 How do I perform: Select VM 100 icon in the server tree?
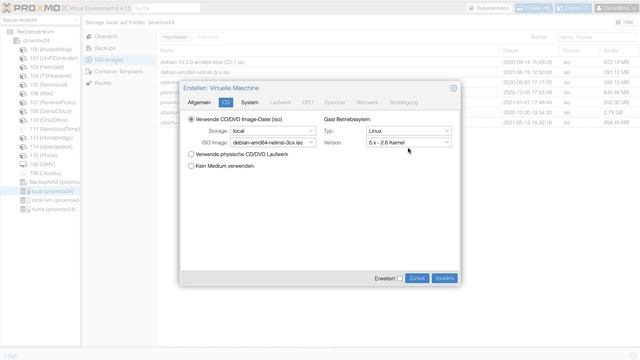point(23,49)
